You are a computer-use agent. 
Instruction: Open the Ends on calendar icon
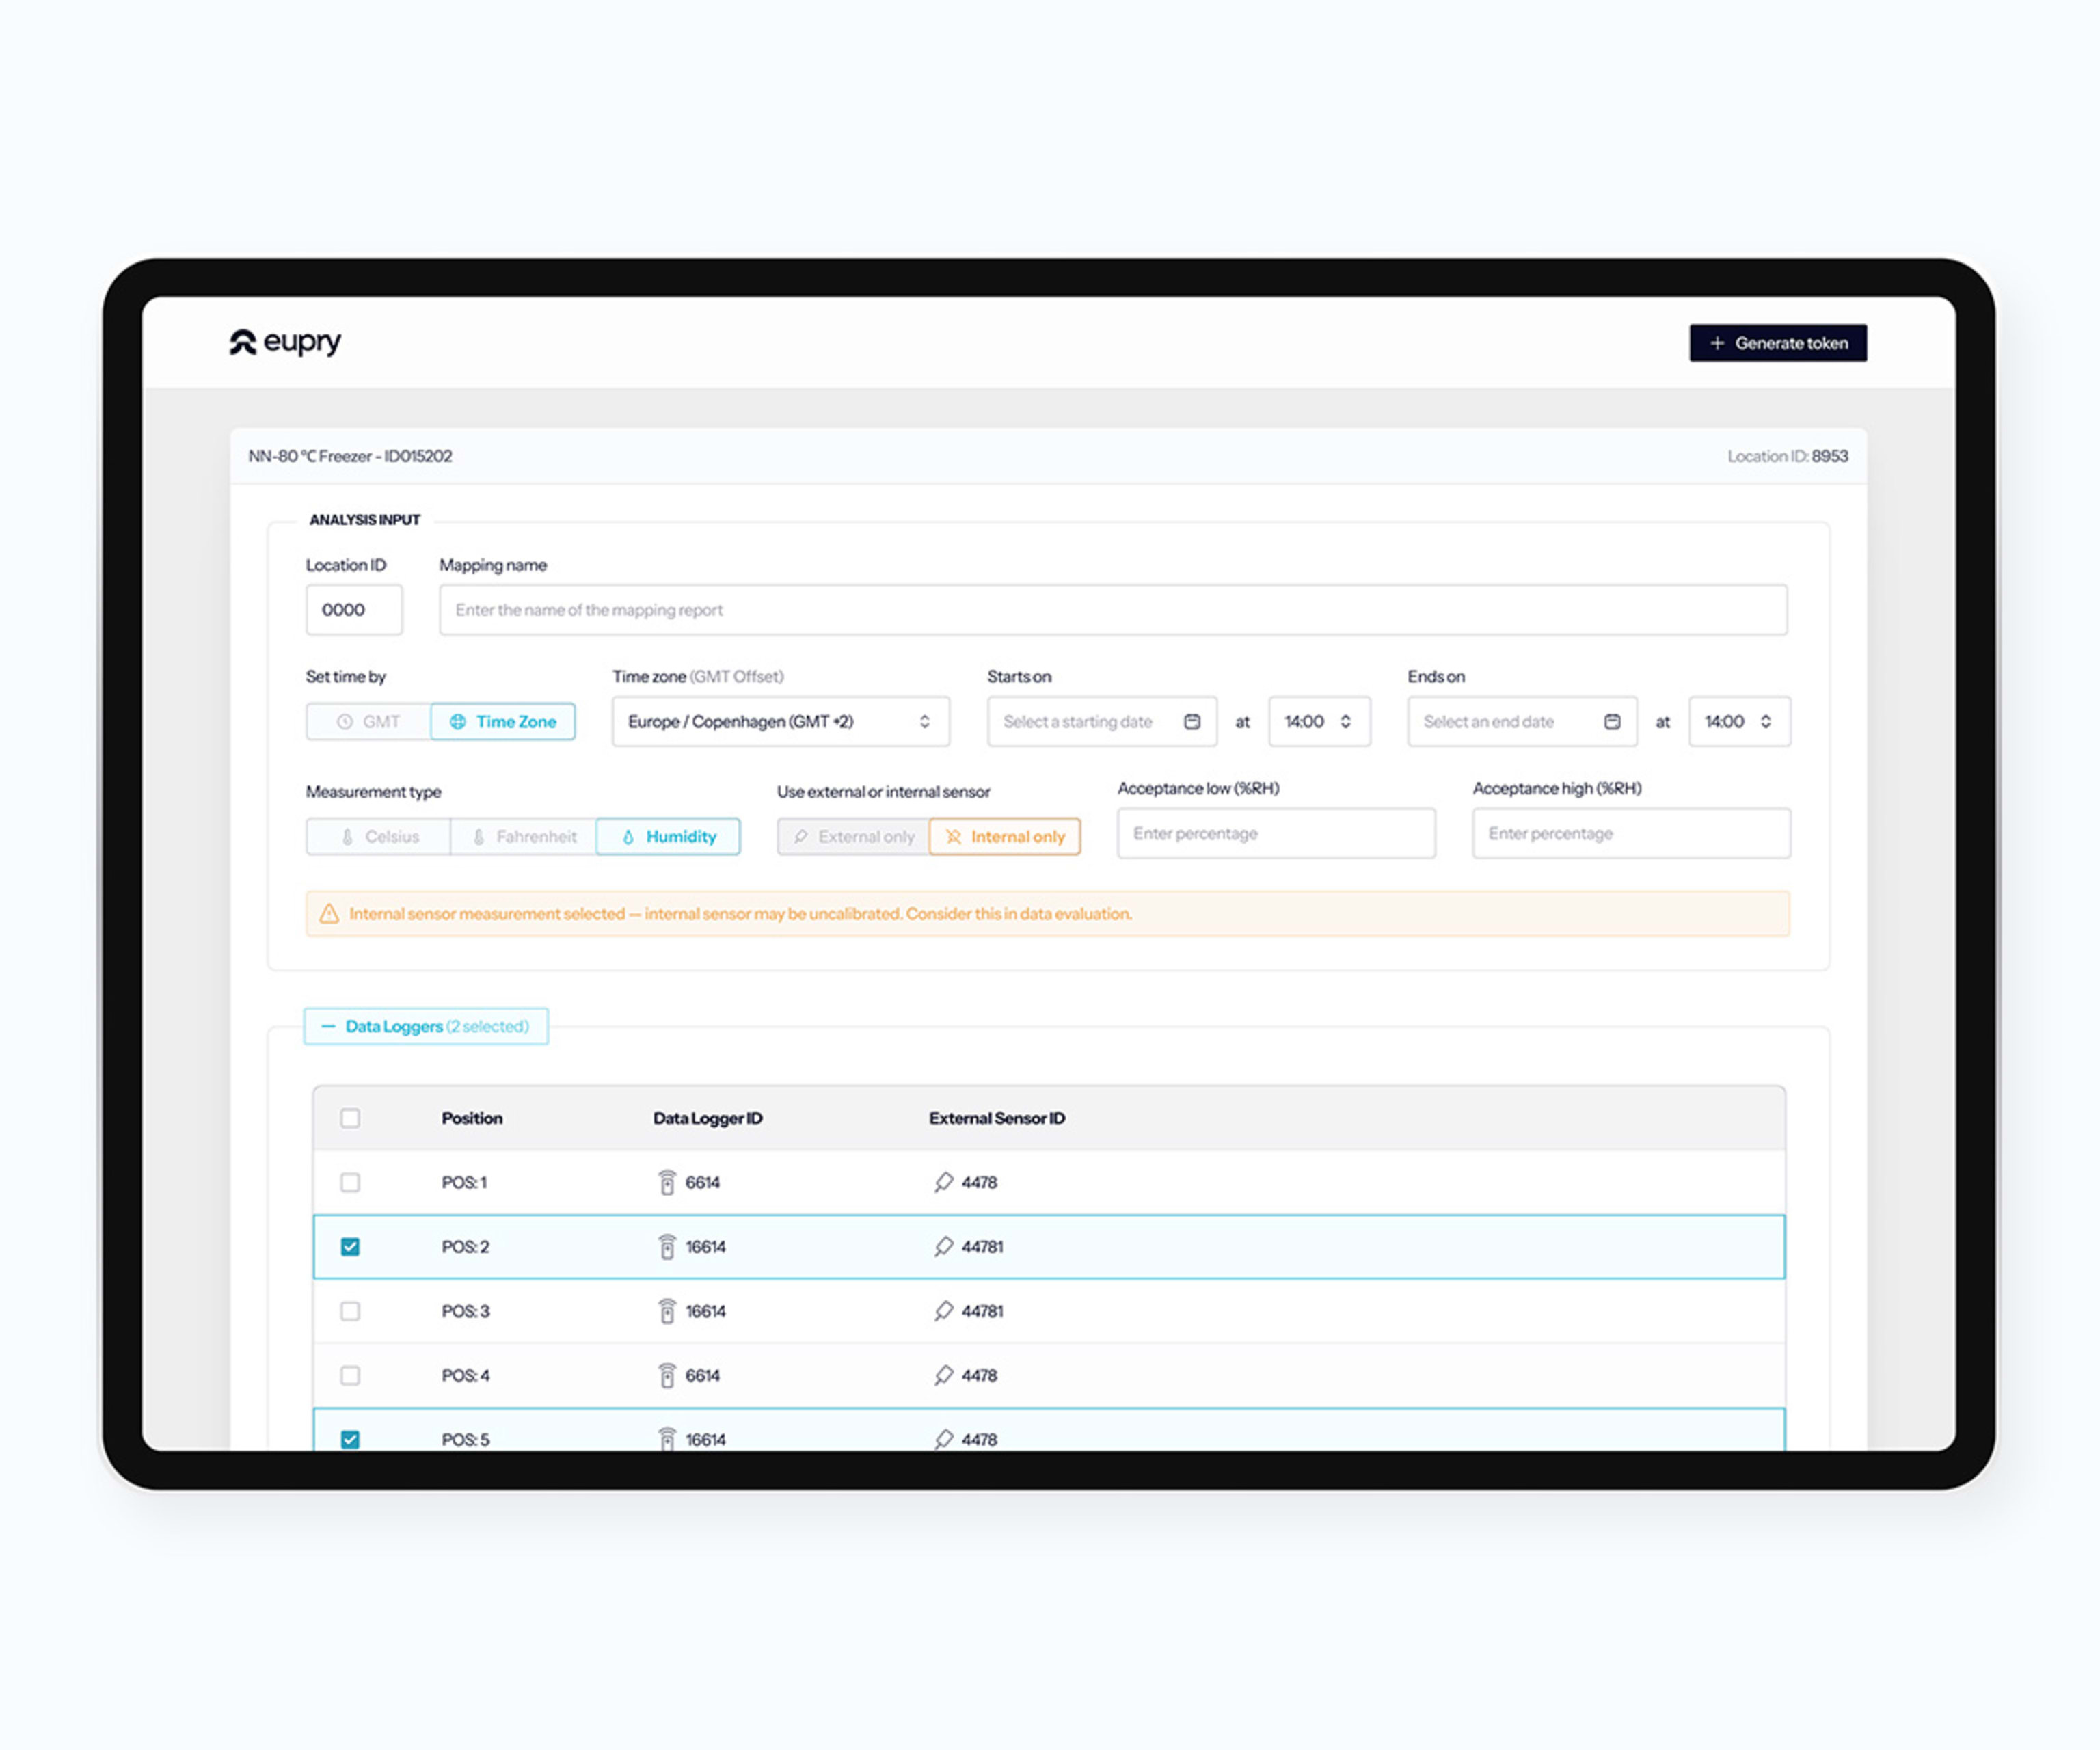(1612, 721)
